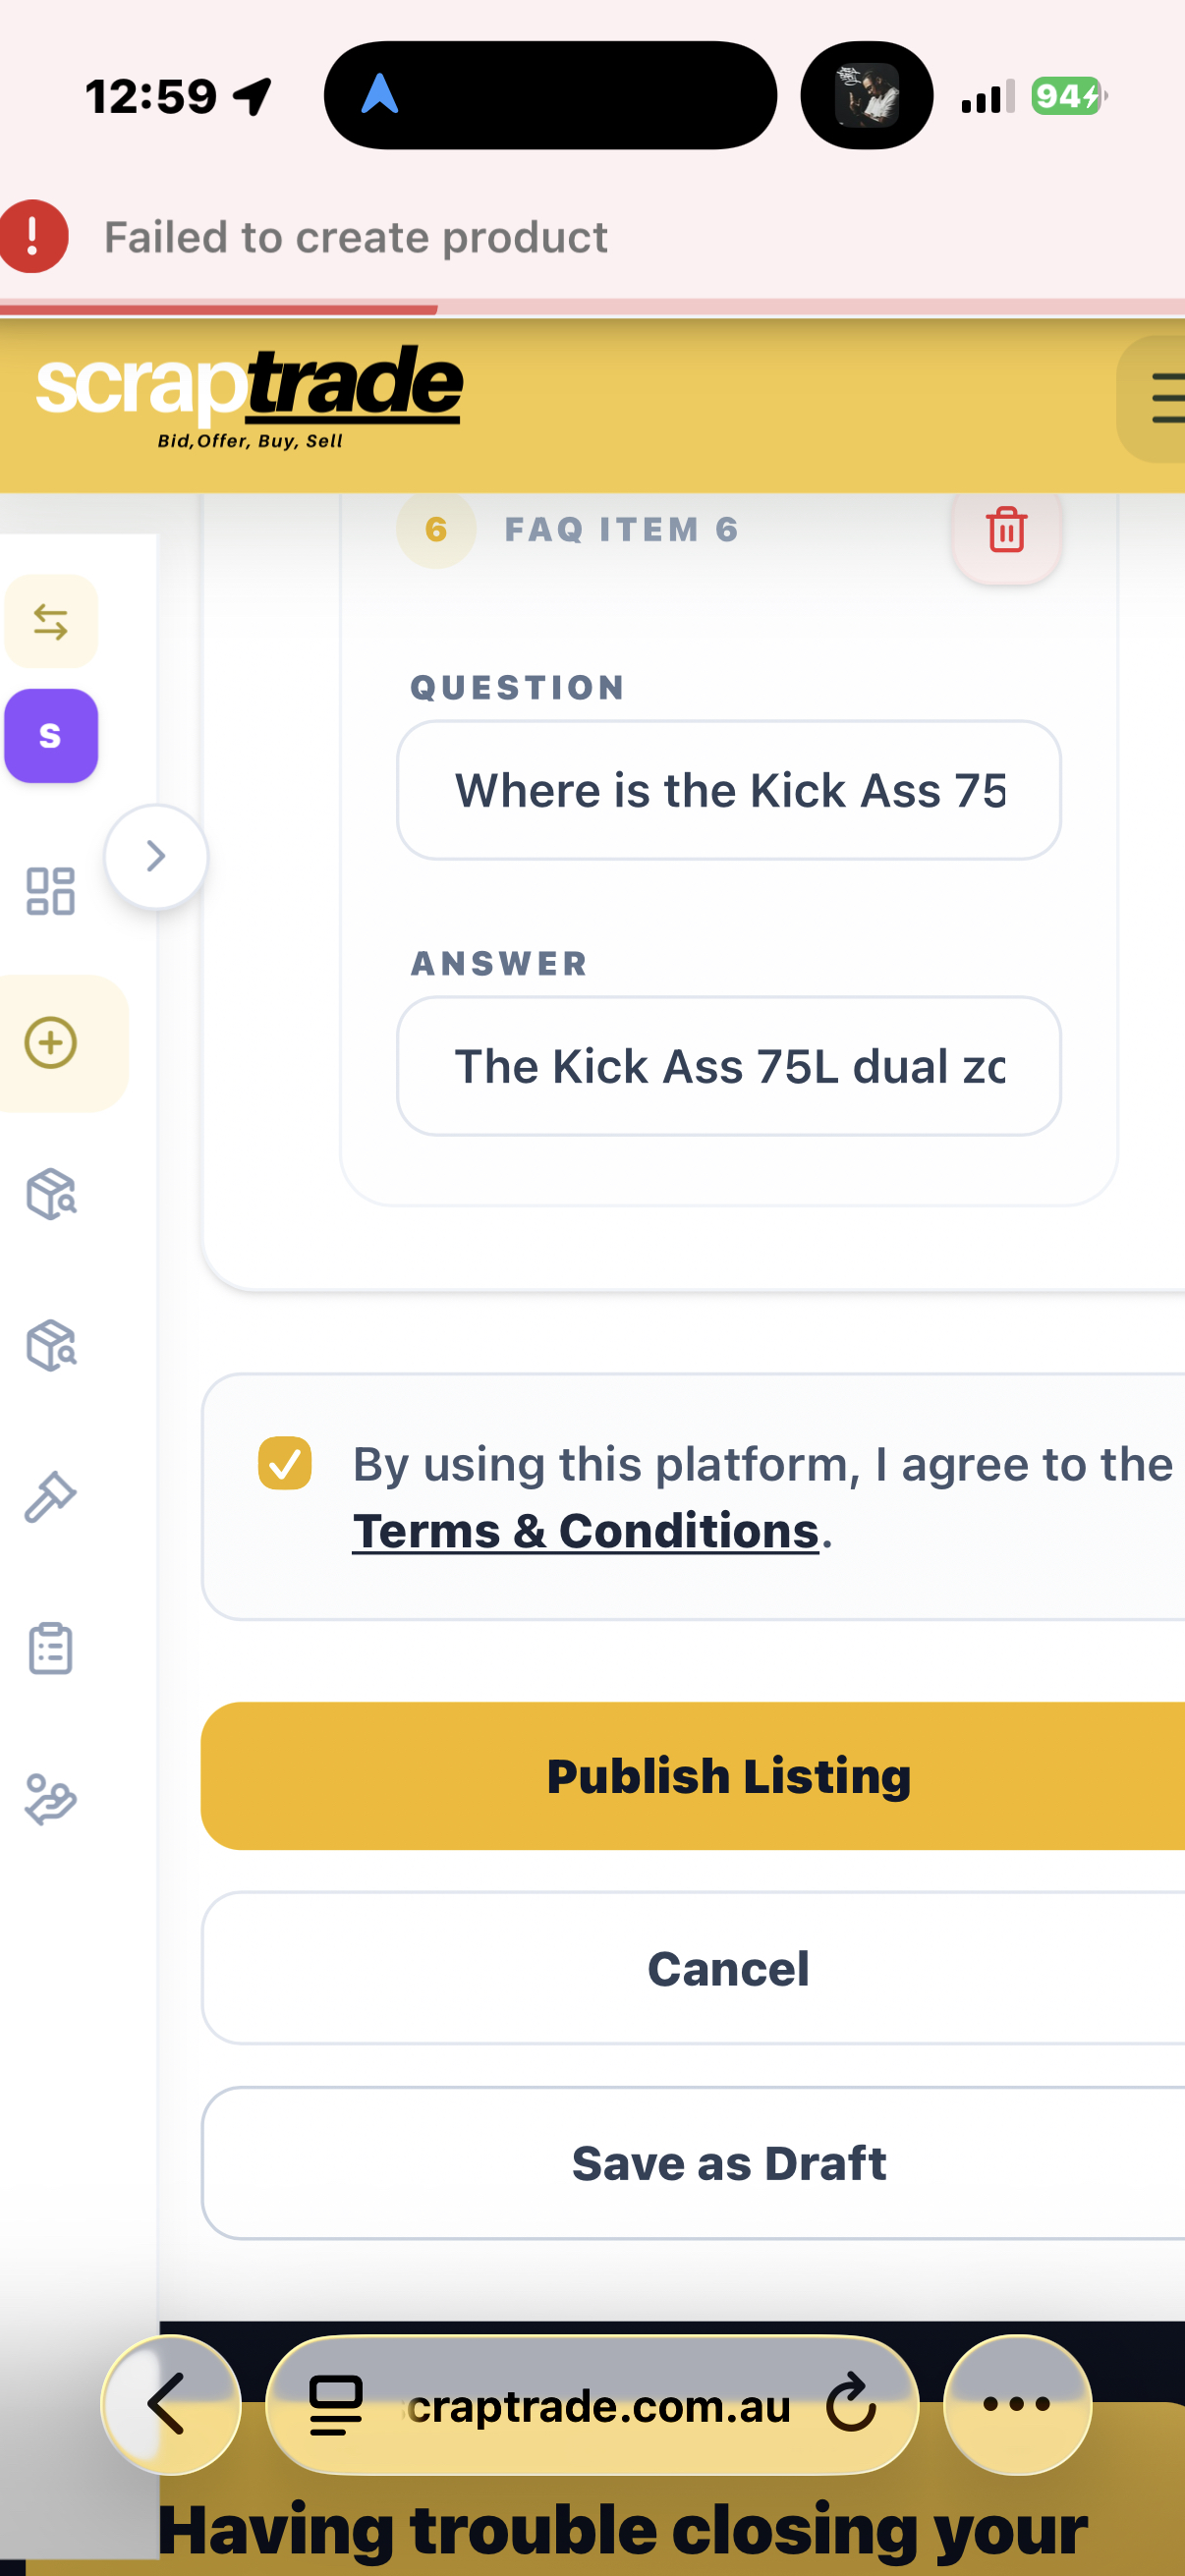Screen dimensions: 1185x2576
Task: Uncheck the Terms & Conditions agreement checkbox
Action: coord(285,1464)
